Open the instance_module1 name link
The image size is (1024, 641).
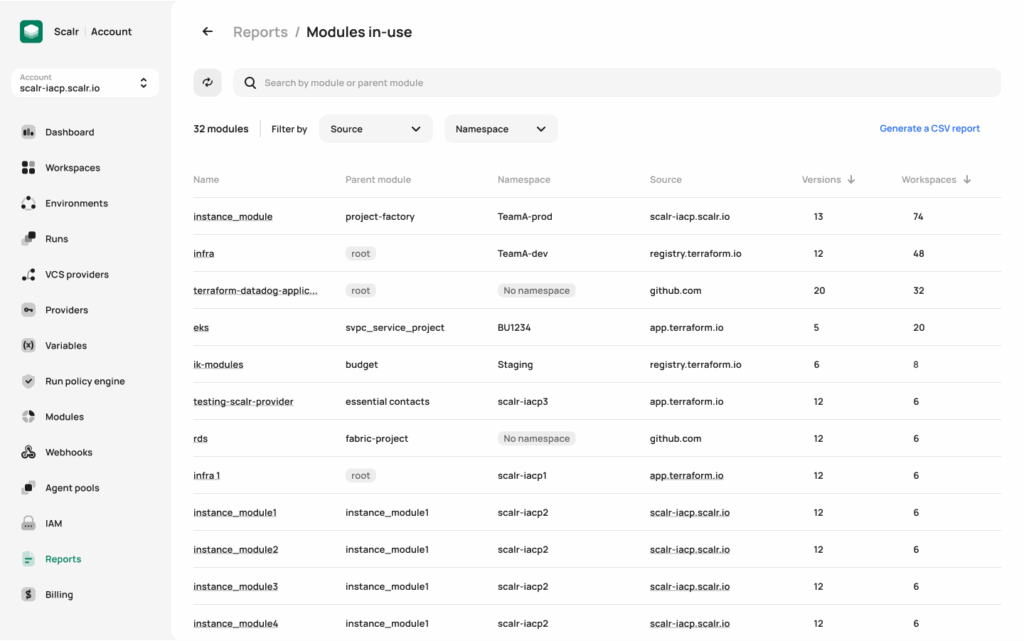(235, 512)
